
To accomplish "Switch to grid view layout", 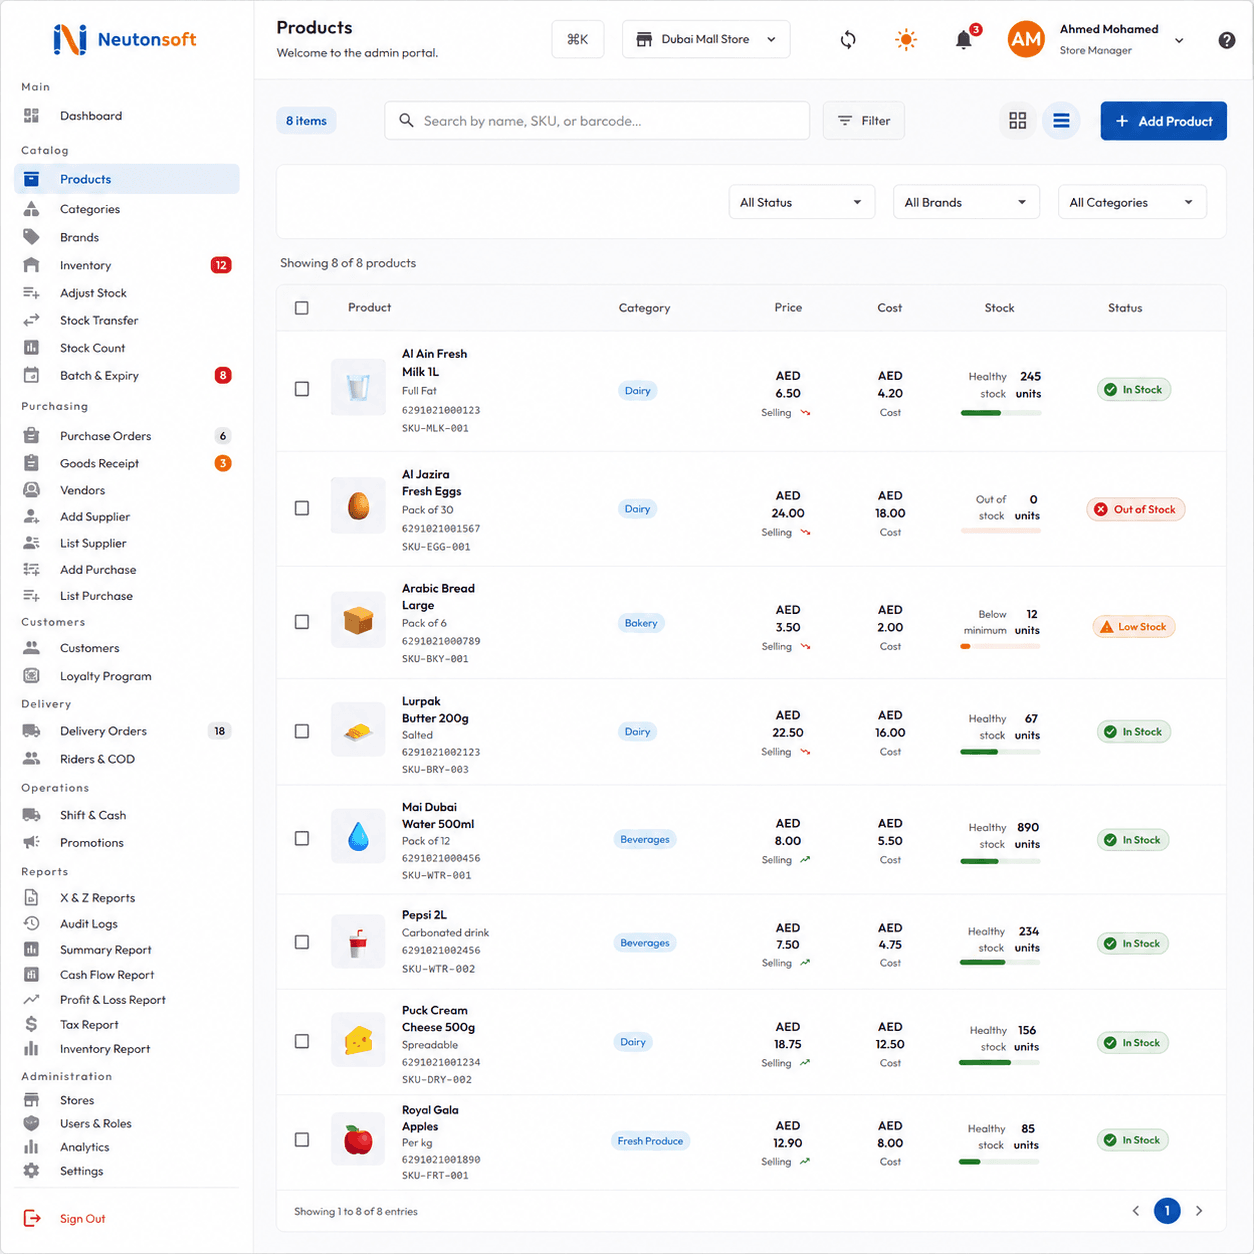I will (1018, 121).
